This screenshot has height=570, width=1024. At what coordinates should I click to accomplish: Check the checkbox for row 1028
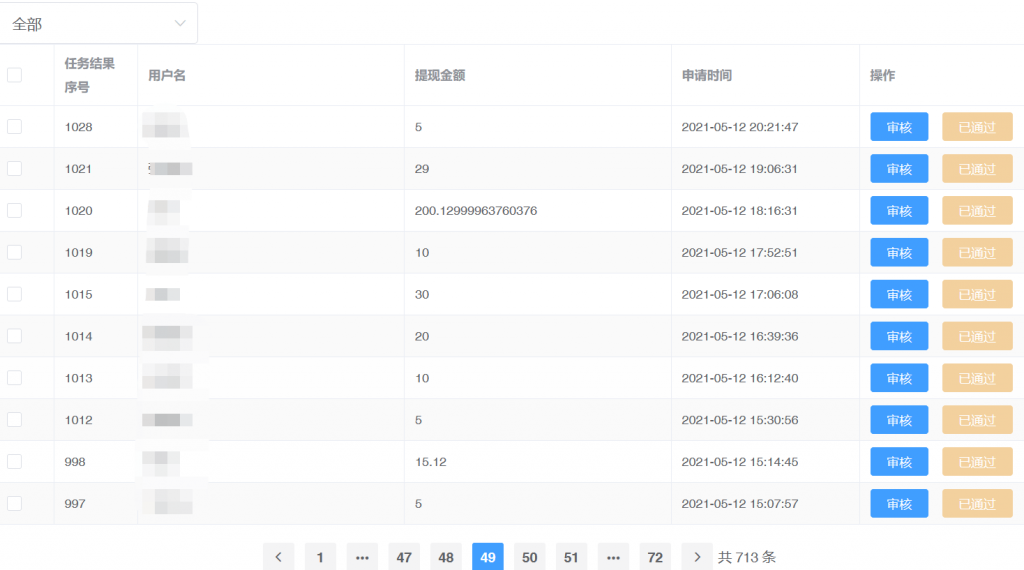point(14,127)
